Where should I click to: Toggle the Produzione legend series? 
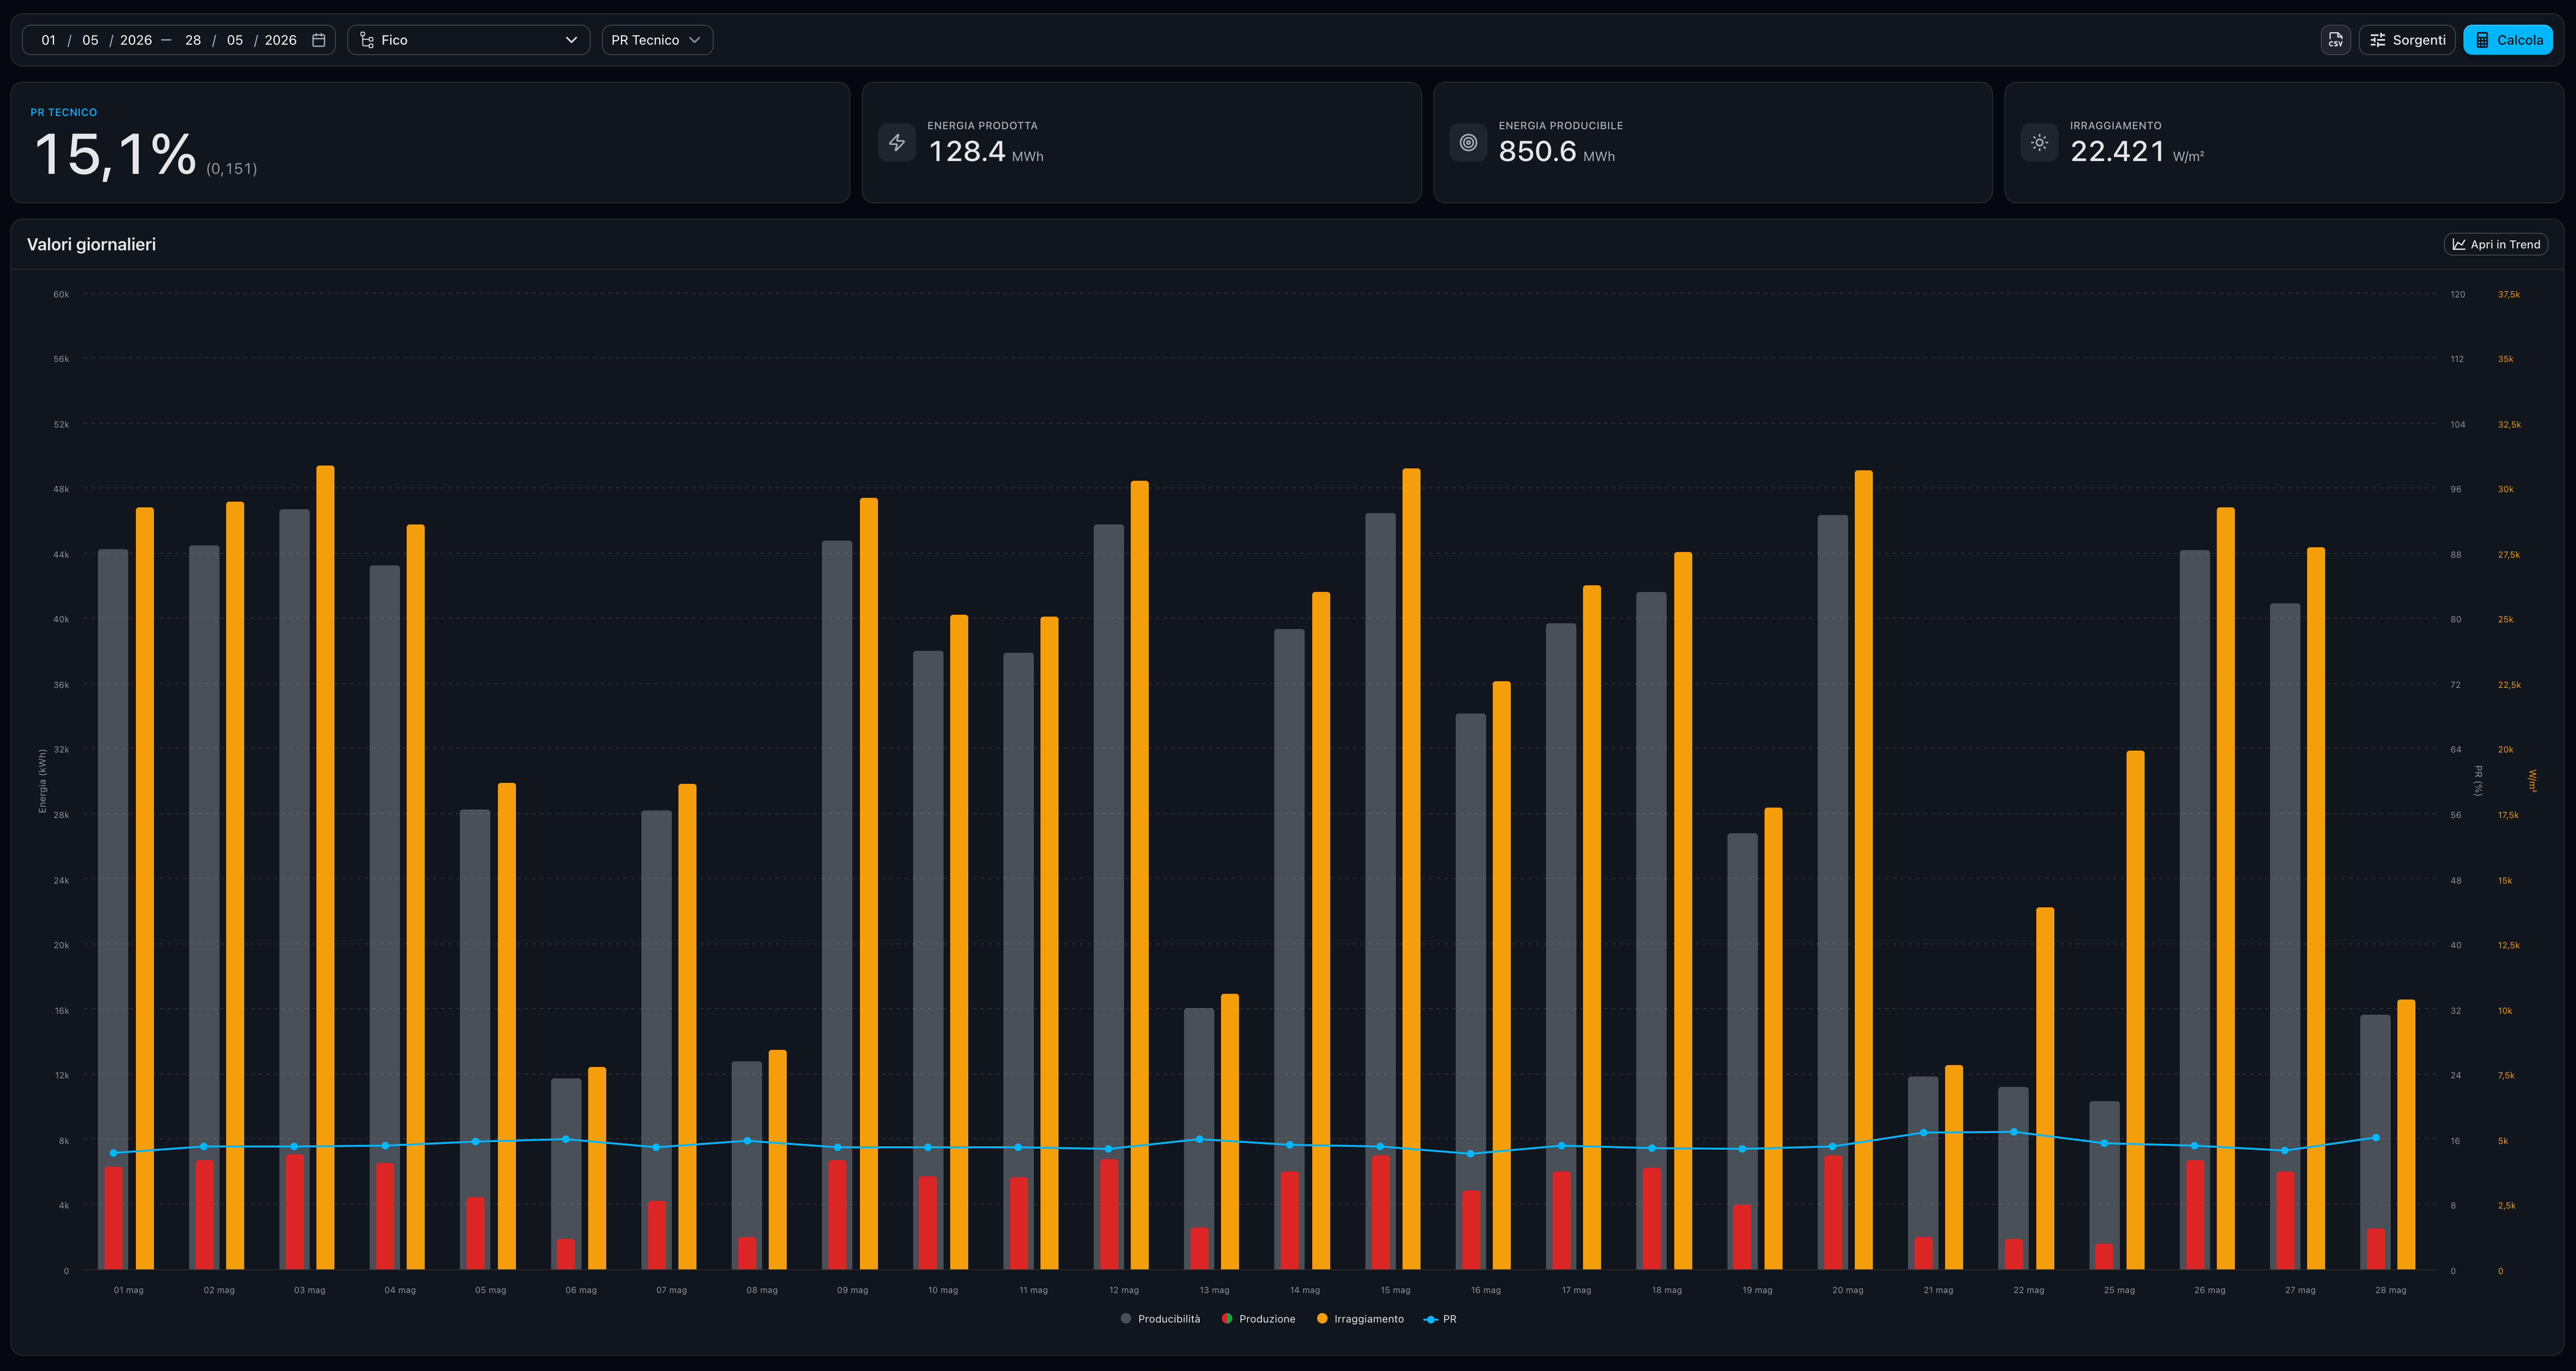click(1258, 1319)
